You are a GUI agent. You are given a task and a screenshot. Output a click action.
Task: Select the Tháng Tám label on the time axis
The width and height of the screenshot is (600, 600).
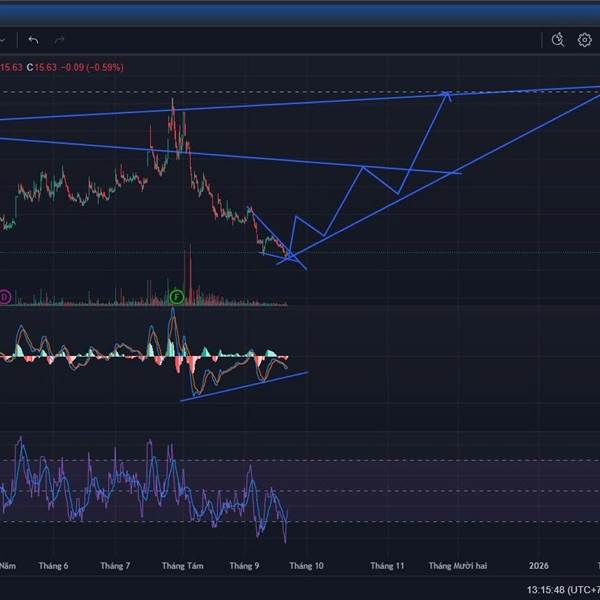click(x=183, y=566)
